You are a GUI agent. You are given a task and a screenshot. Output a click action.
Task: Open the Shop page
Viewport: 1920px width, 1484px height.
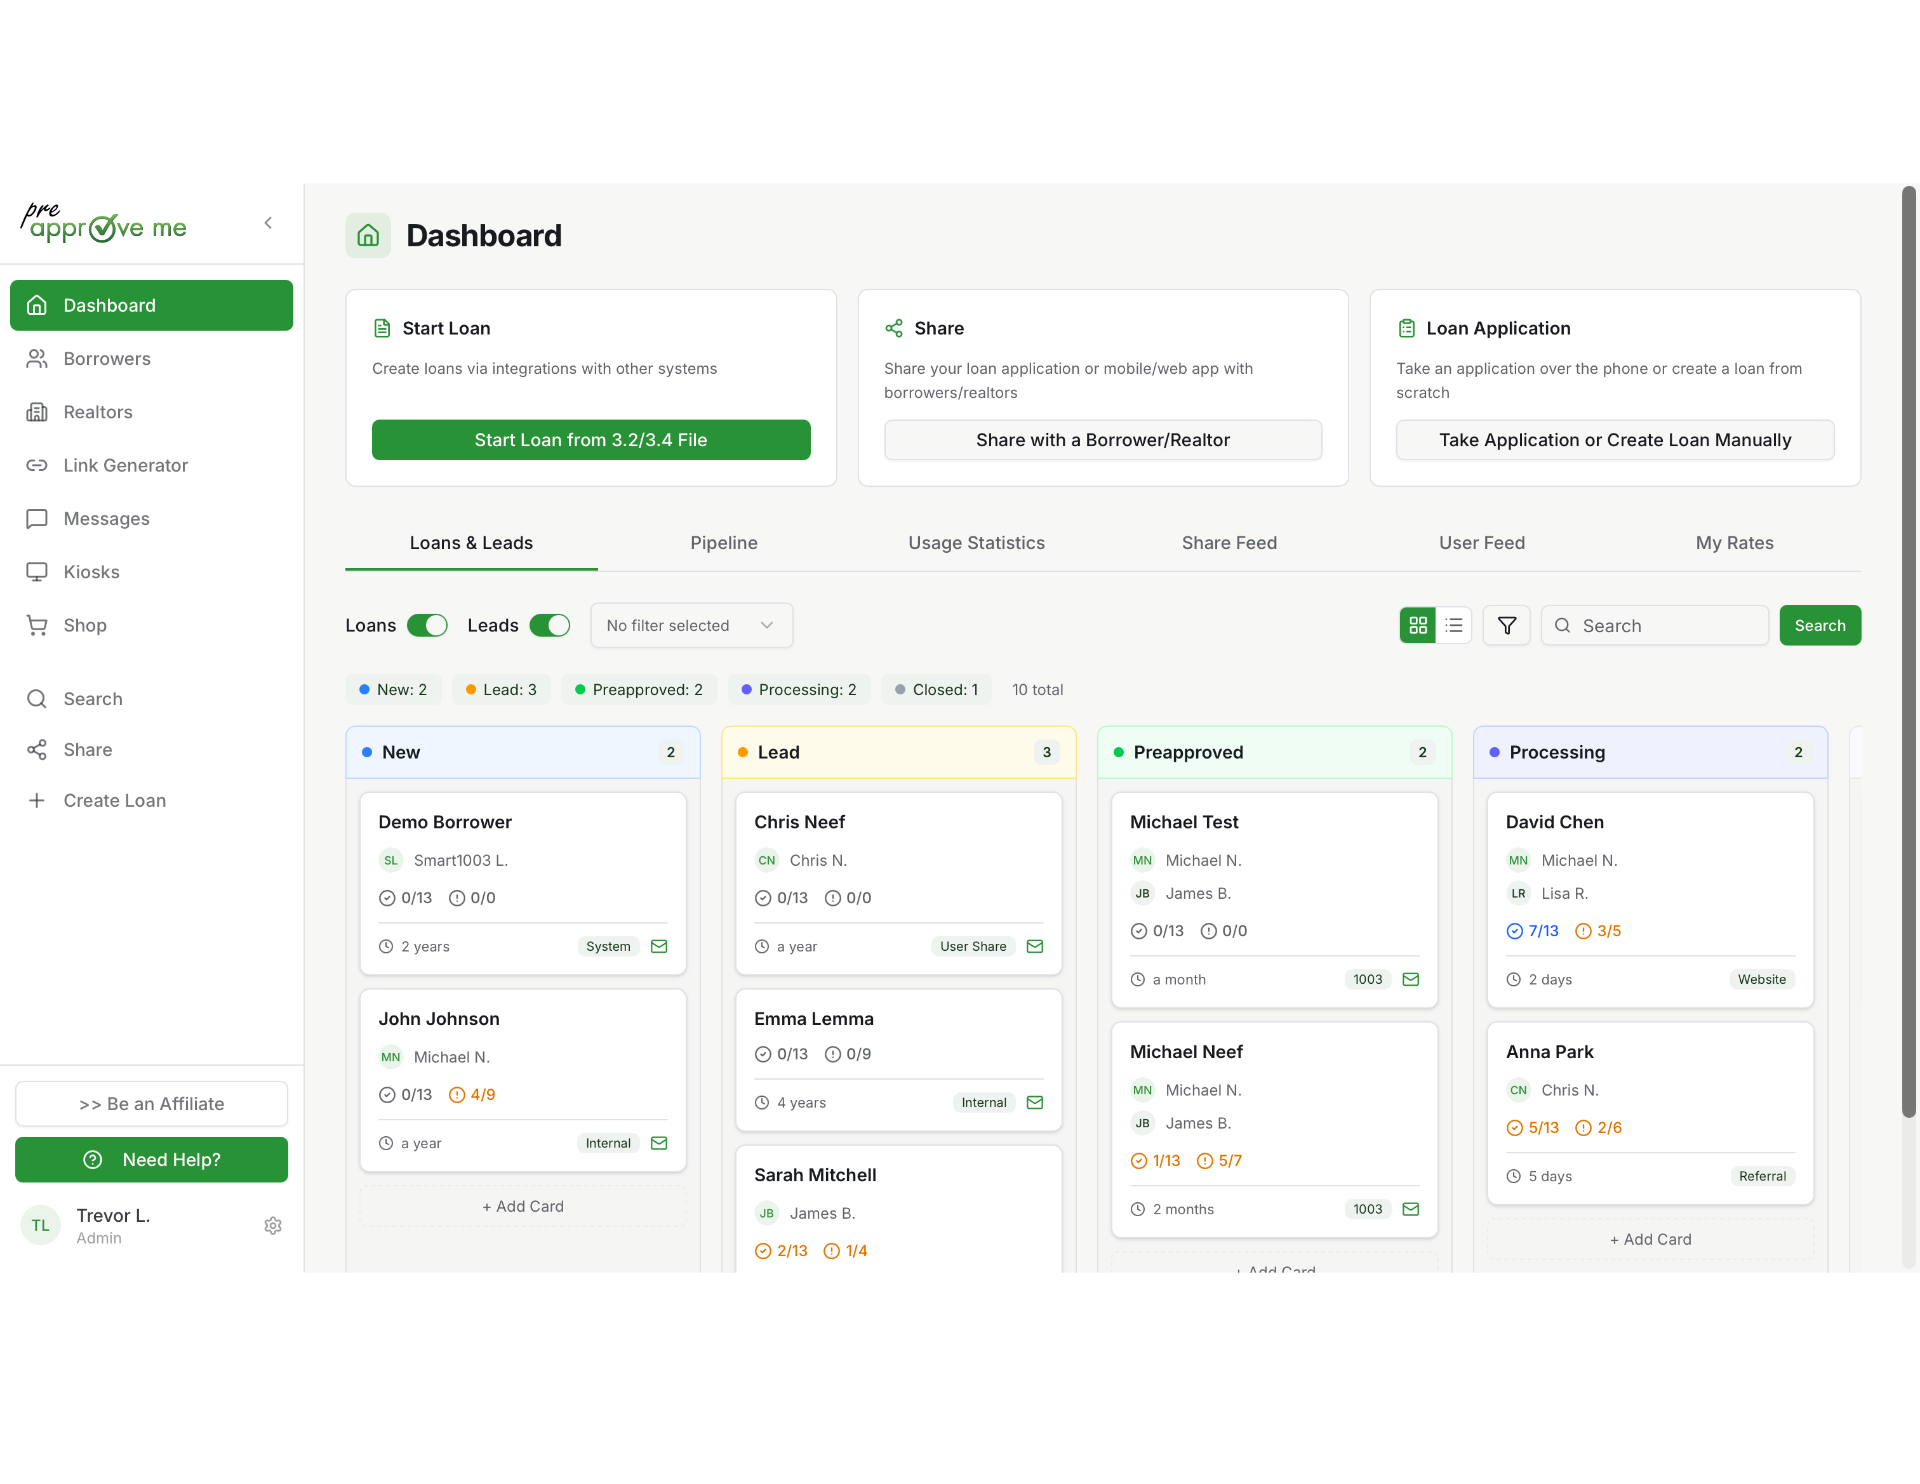[x=151, y=625]
